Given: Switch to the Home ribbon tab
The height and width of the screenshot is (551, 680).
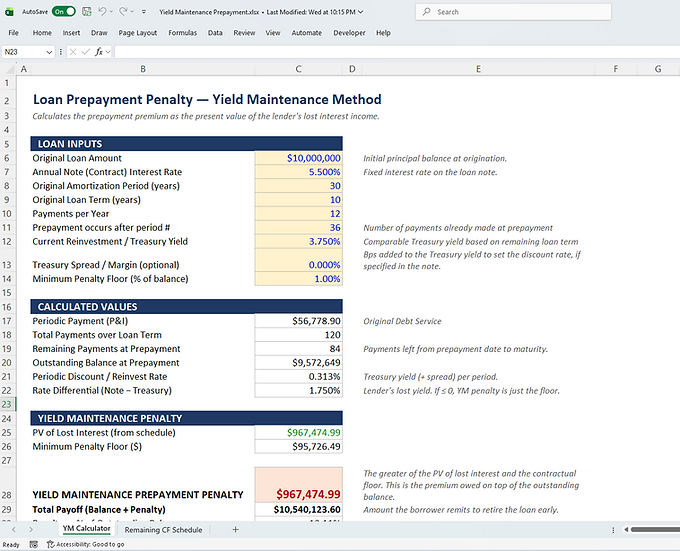Looking at the screenshot, I should [x=42, y=33].
